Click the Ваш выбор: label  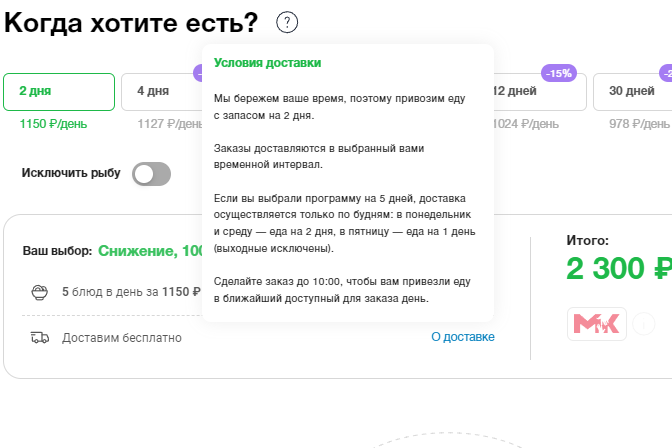57,251
